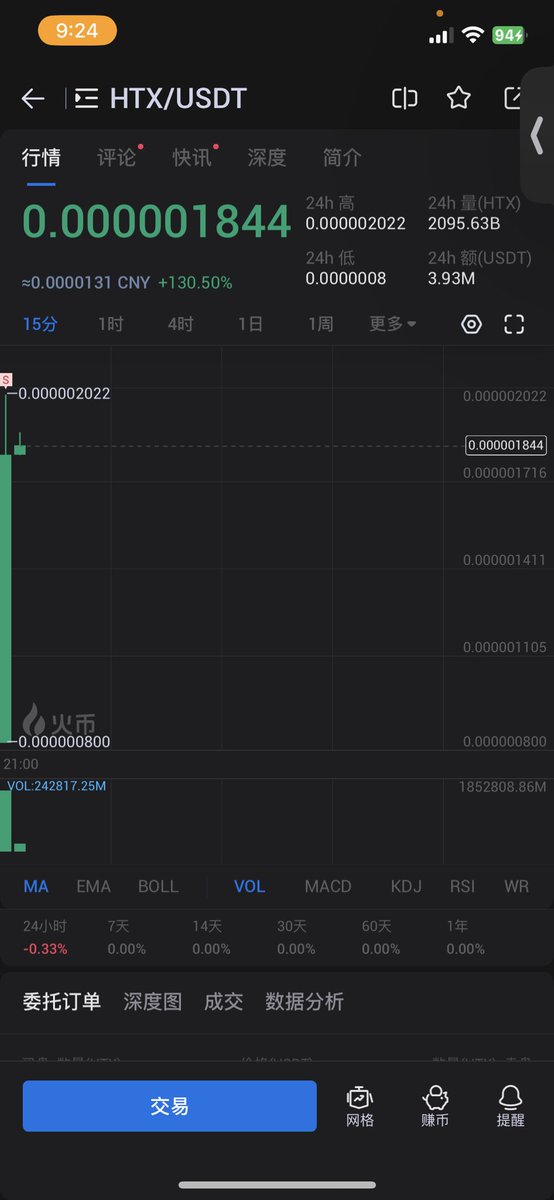
Task: Tap the red S marker on chart
Action: (6, 380)
